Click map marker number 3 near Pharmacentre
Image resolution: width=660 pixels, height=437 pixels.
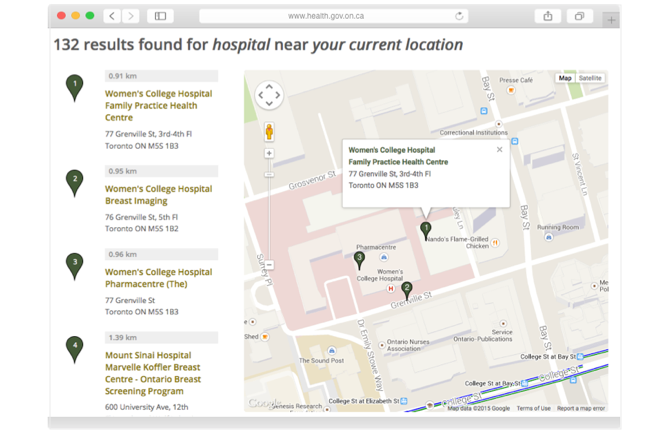tap(360, 260)
